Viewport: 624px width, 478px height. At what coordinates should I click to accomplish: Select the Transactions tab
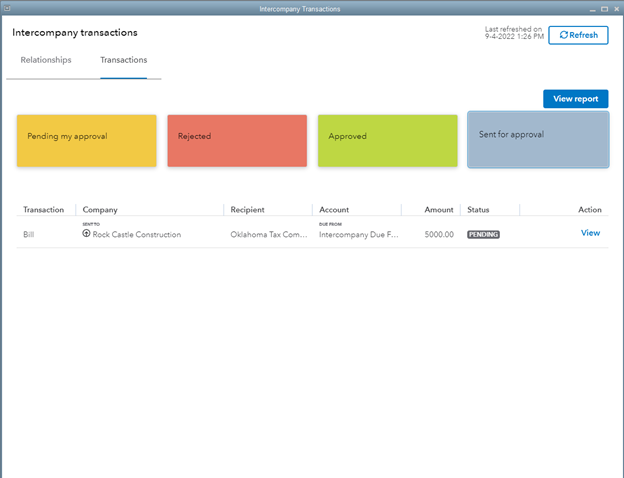124,60
